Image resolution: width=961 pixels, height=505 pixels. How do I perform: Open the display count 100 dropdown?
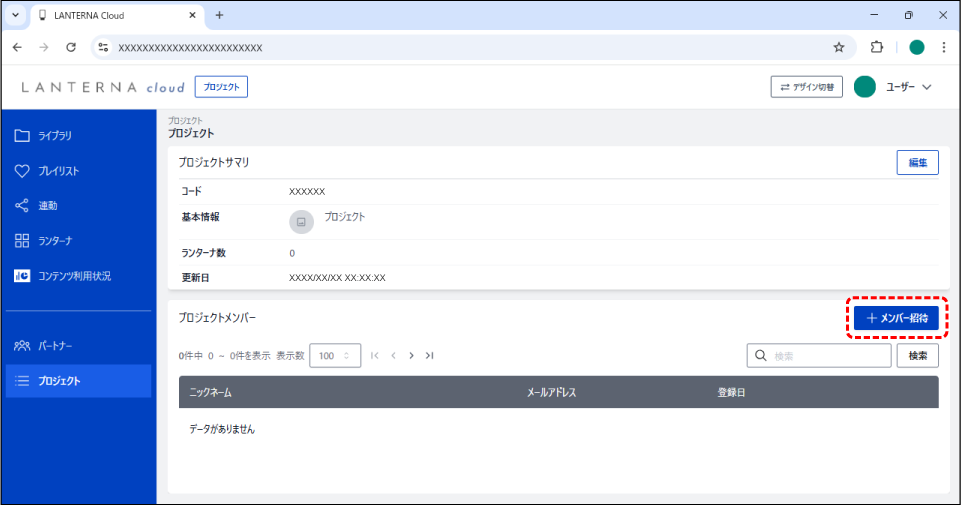335,355
